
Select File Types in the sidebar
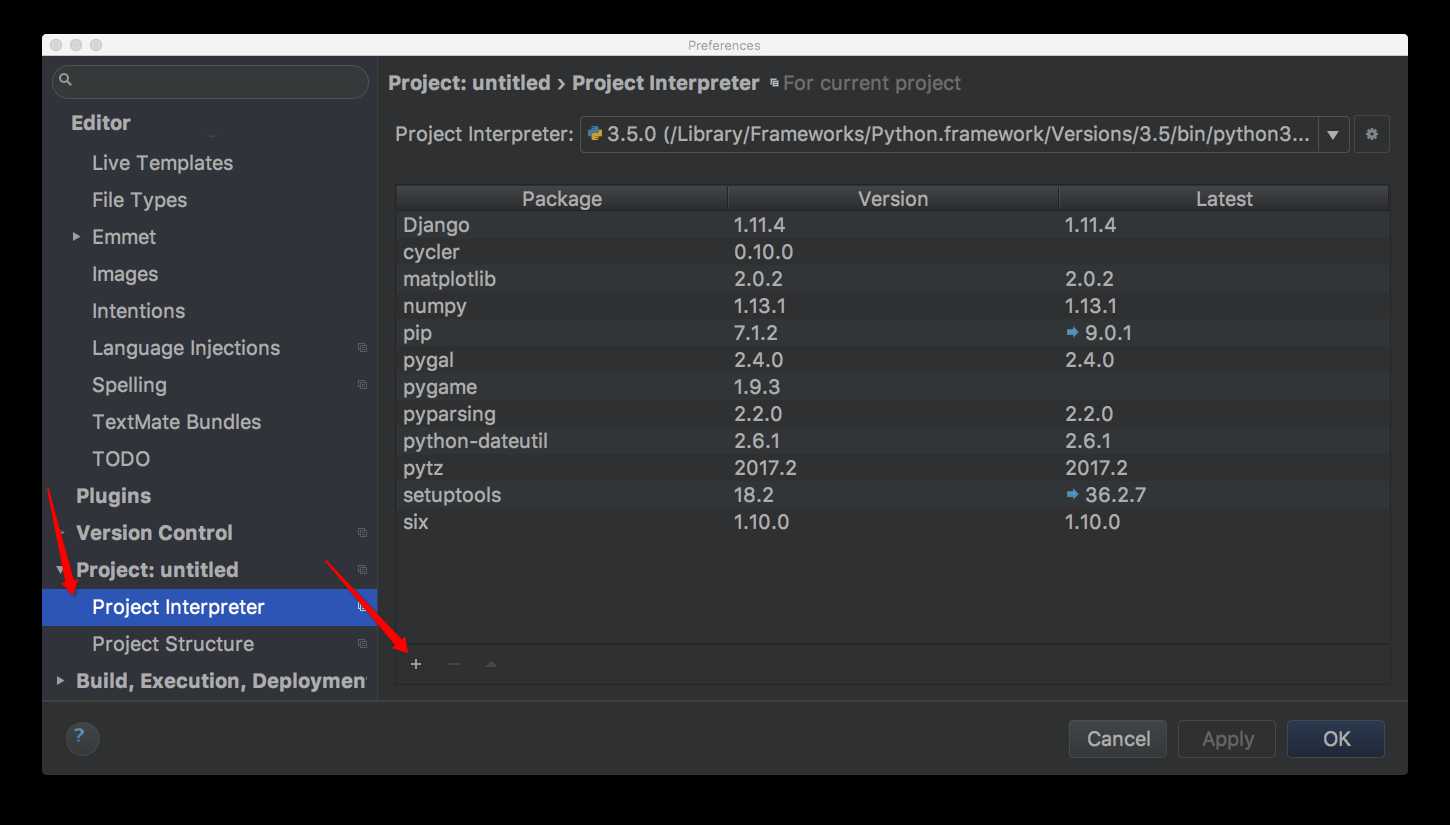pos(139,200)
